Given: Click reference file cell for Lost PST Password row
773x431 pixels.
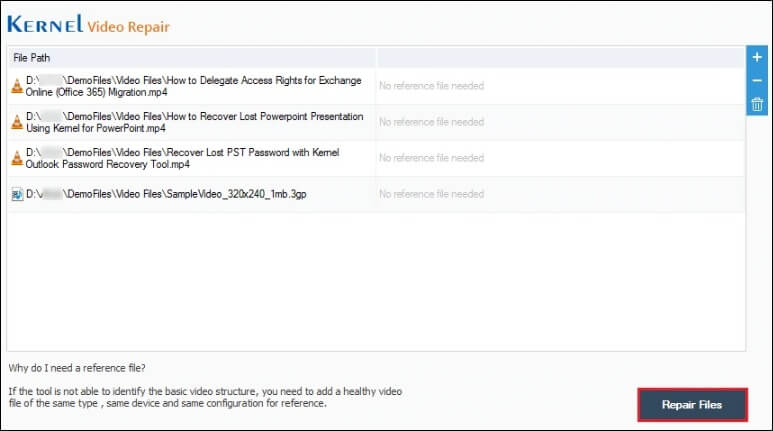Looking at the screenshot, I should coord(561,158).
